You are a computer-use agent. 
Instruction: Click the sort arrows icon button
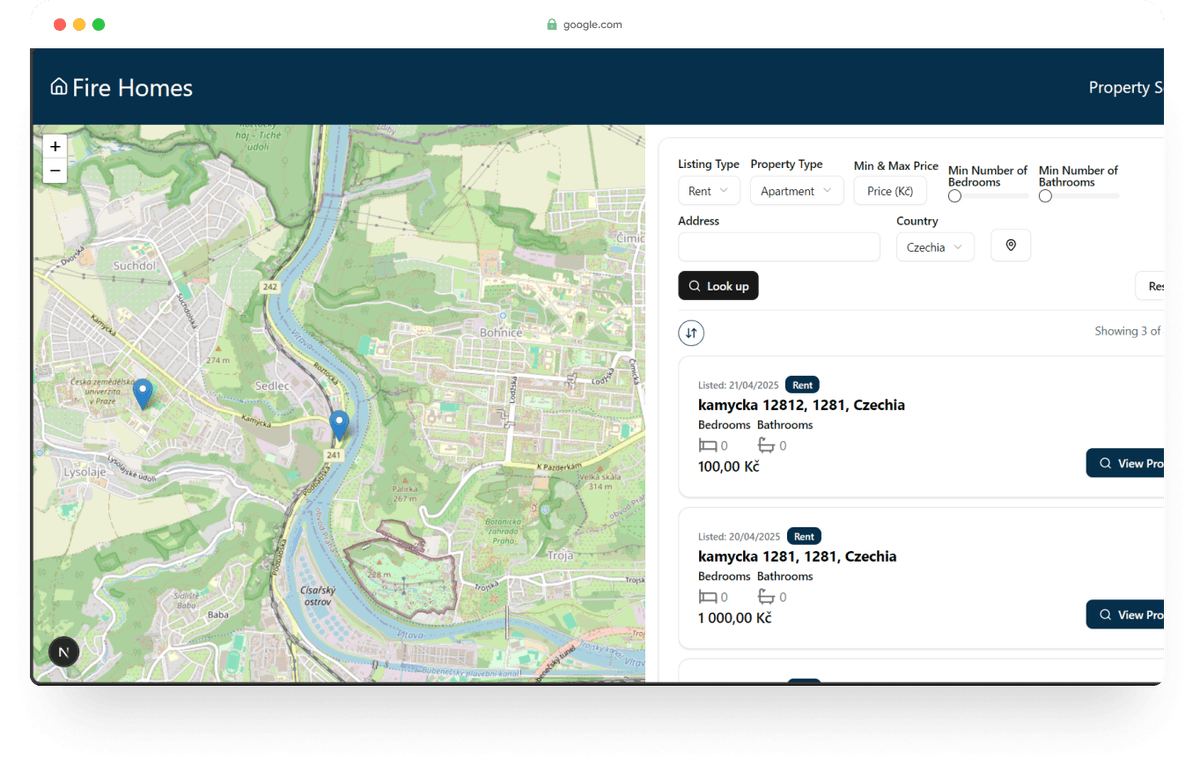691,332
